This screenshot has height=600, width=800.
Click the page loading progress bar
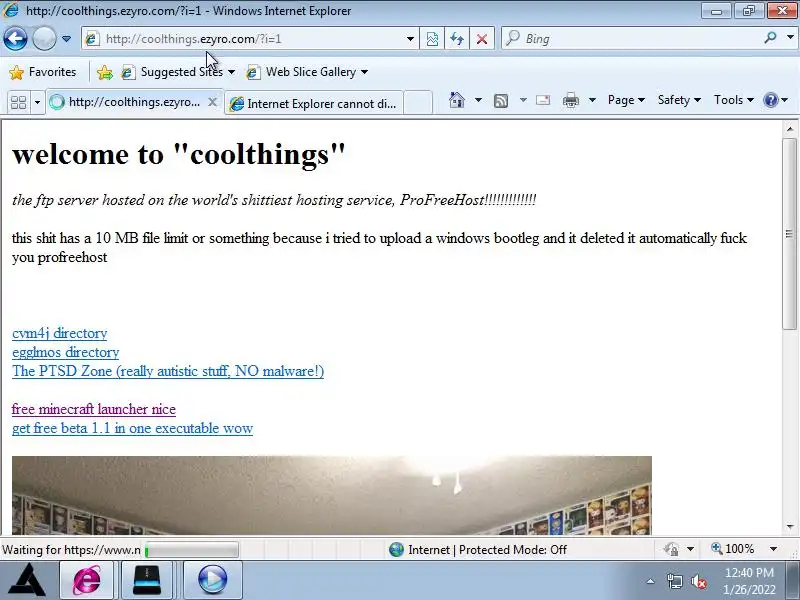click(191, 550)
